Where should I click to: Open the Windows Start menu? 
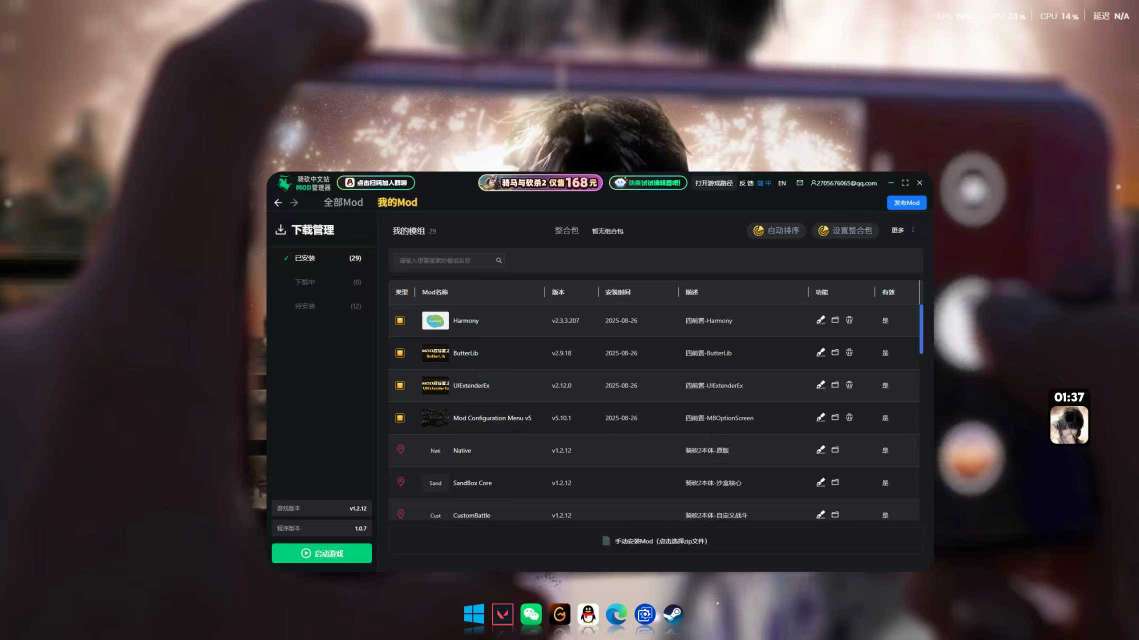pos(474,615)
